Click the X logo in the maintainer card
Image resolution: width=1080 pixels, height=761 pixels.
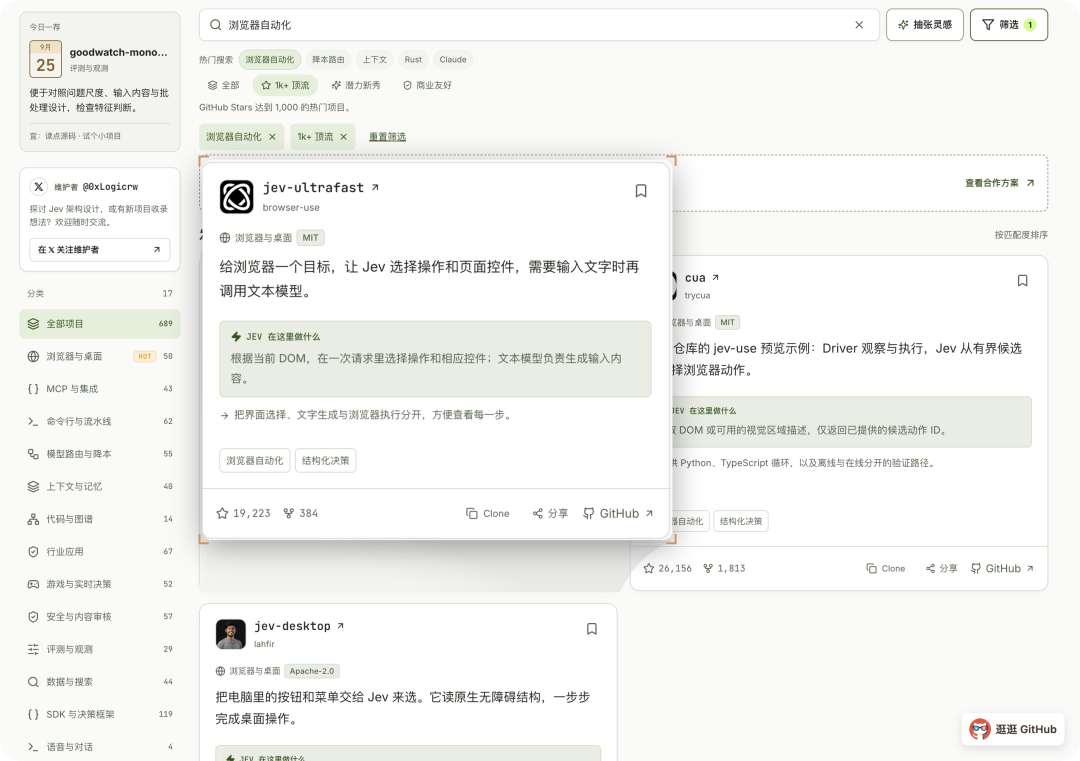39,187
